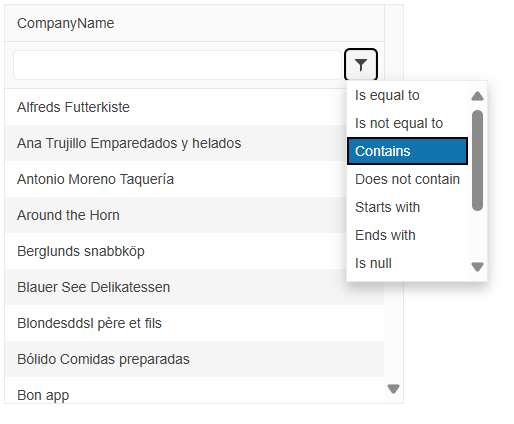Pick 'Does not contain' filter operator
This screenshot has height=424, width=514.
click(x=407, y=179)
